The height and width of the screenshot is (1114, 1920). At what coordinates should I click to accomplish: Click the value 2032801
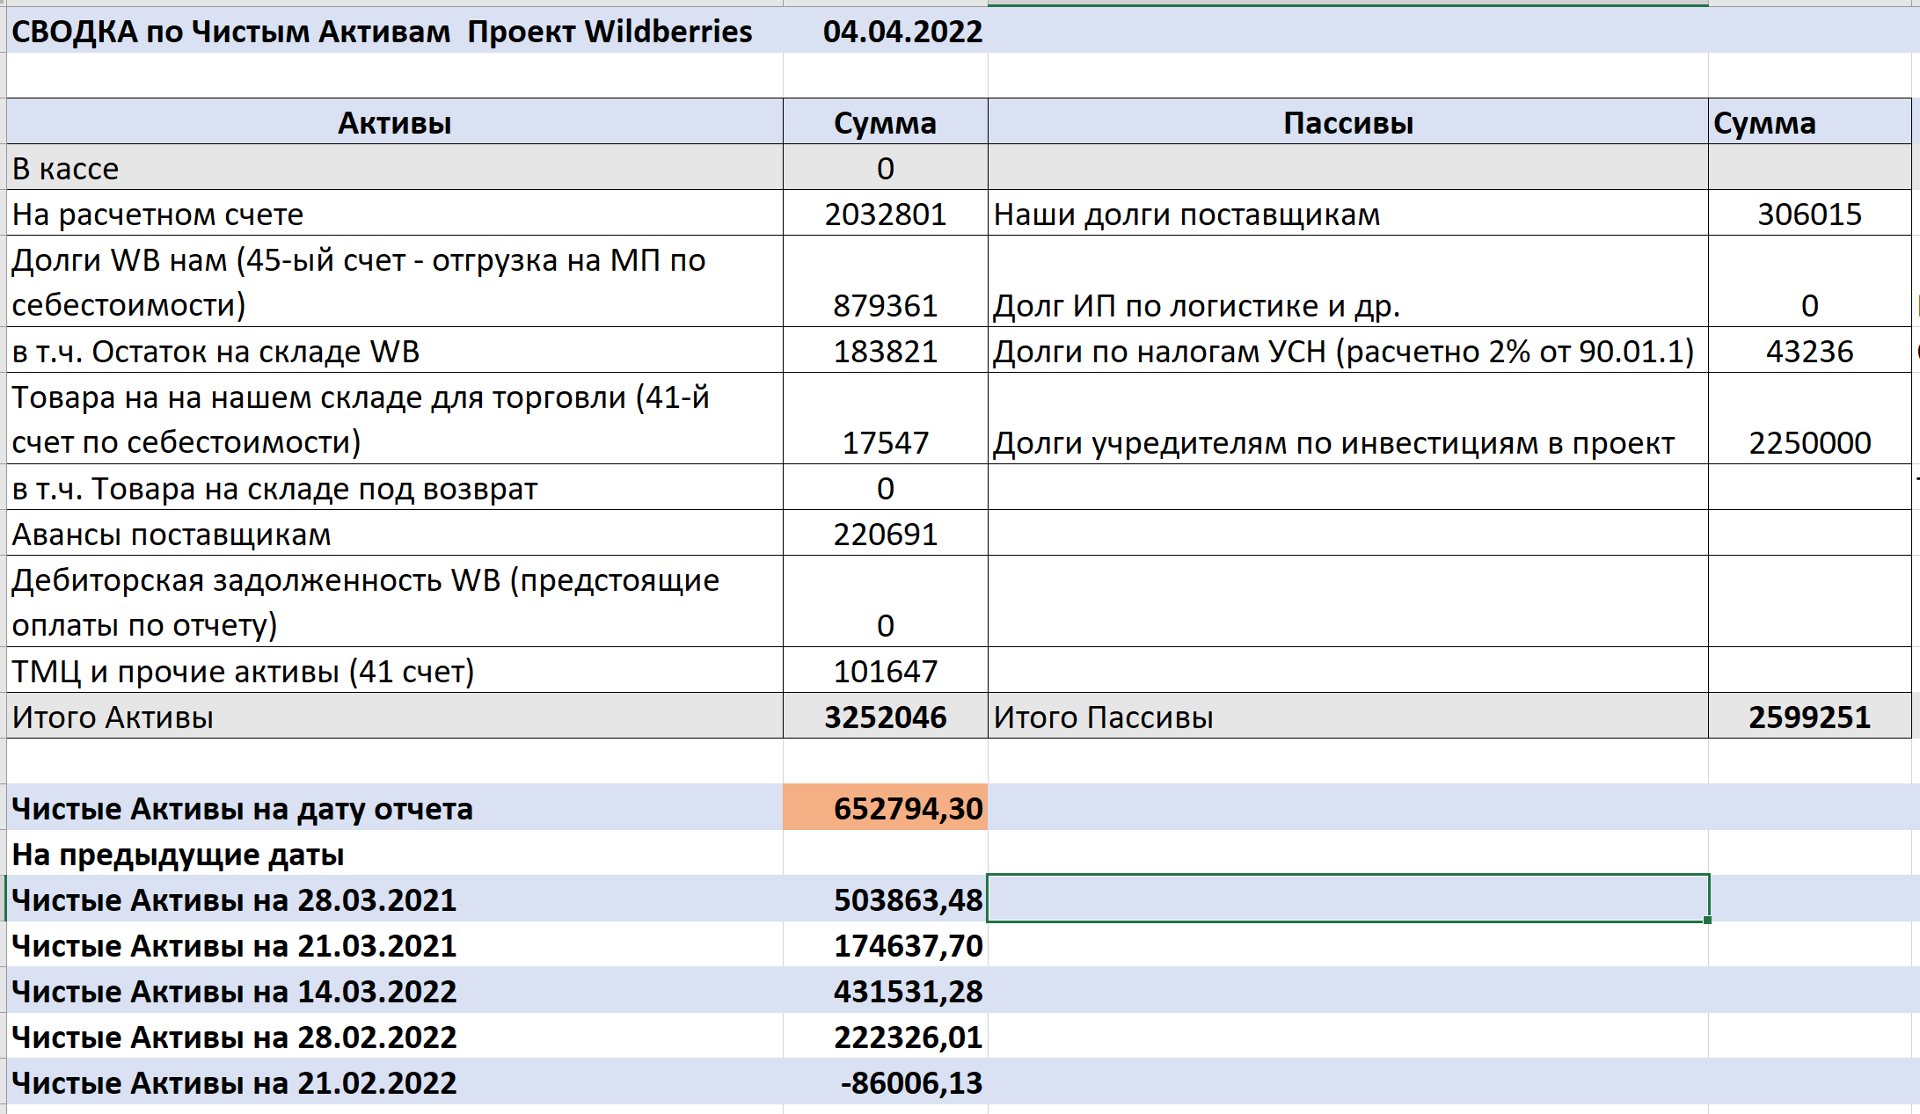(886, 214)
